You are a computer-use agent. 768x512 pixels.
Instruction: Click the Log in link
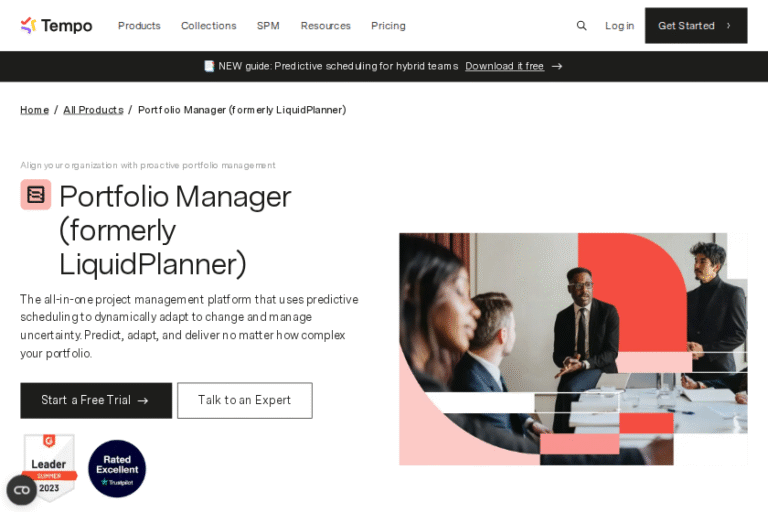619,26
